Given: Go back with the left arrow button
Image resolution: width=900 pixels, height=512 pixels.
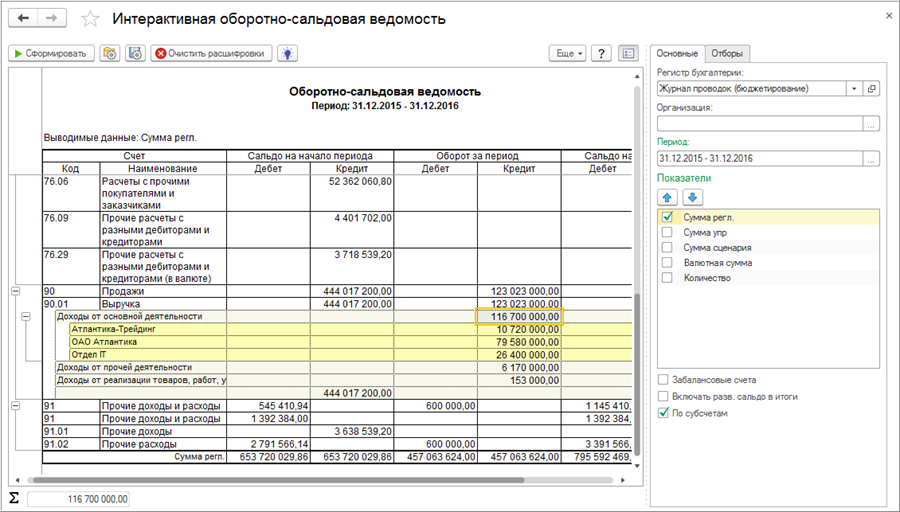Looking at the screenshot, I should pyautogui.click(x=24, y=18).
